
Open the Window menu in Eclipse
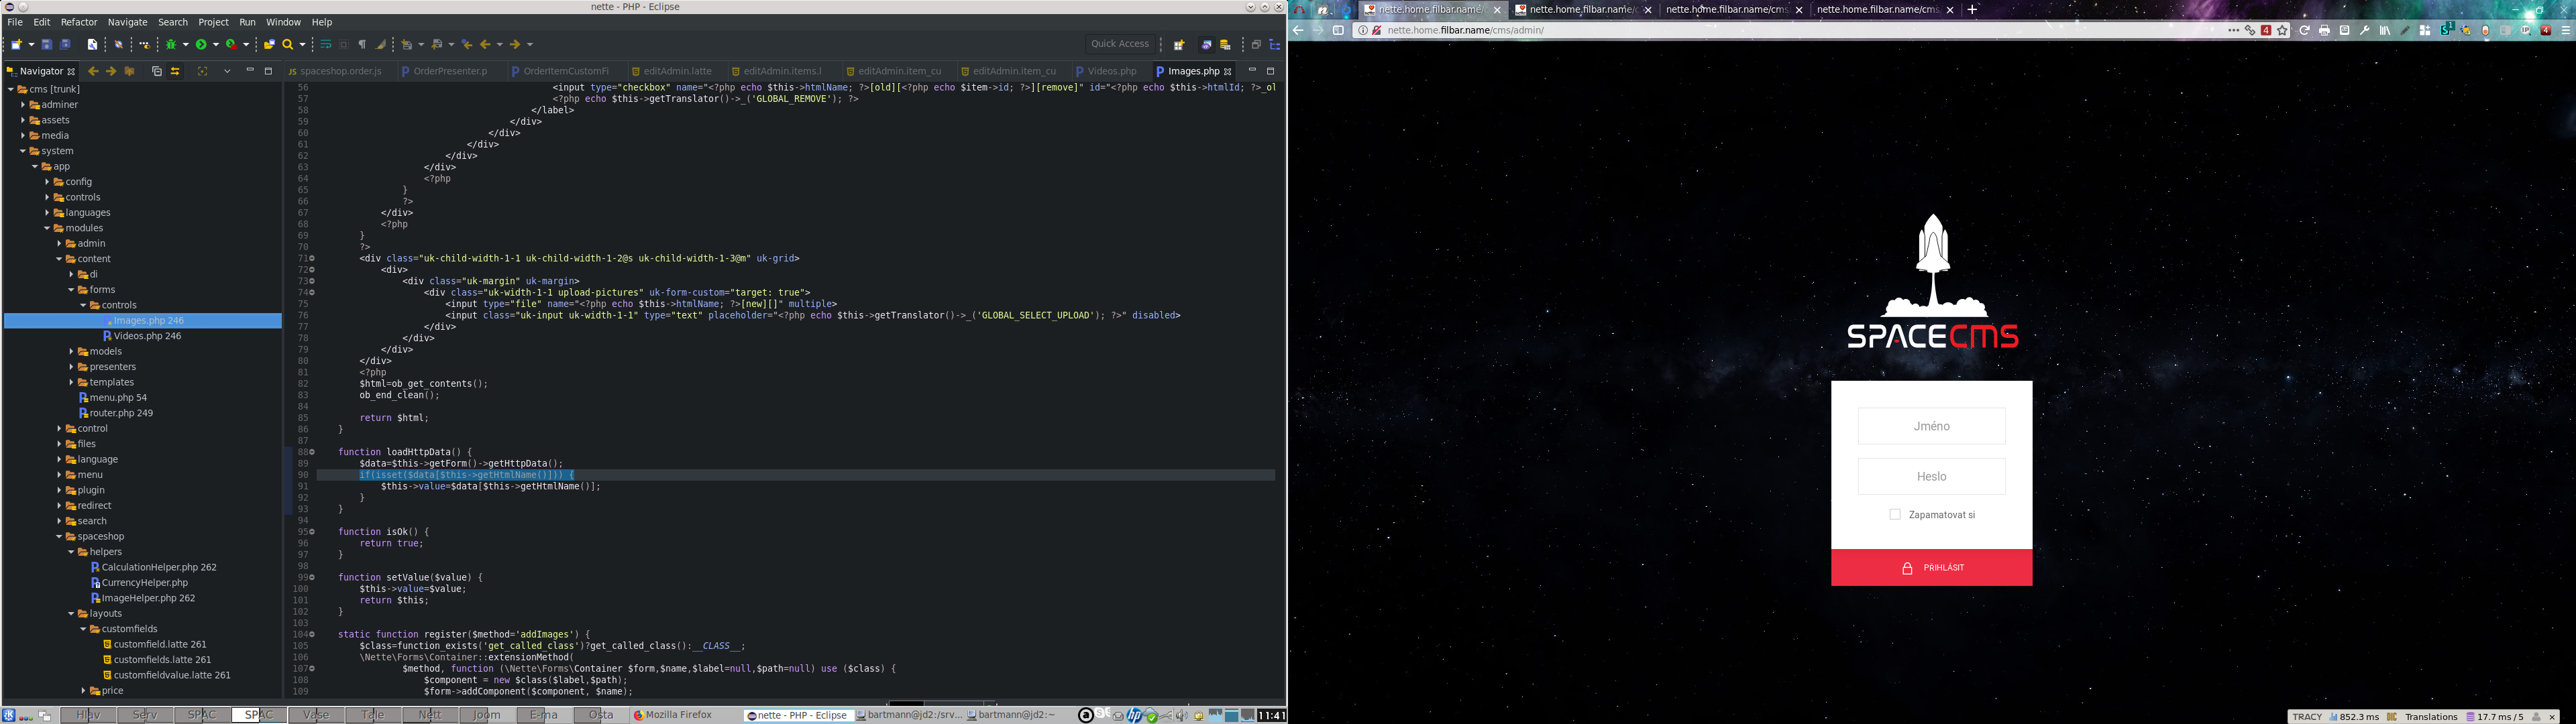[283, 22]
